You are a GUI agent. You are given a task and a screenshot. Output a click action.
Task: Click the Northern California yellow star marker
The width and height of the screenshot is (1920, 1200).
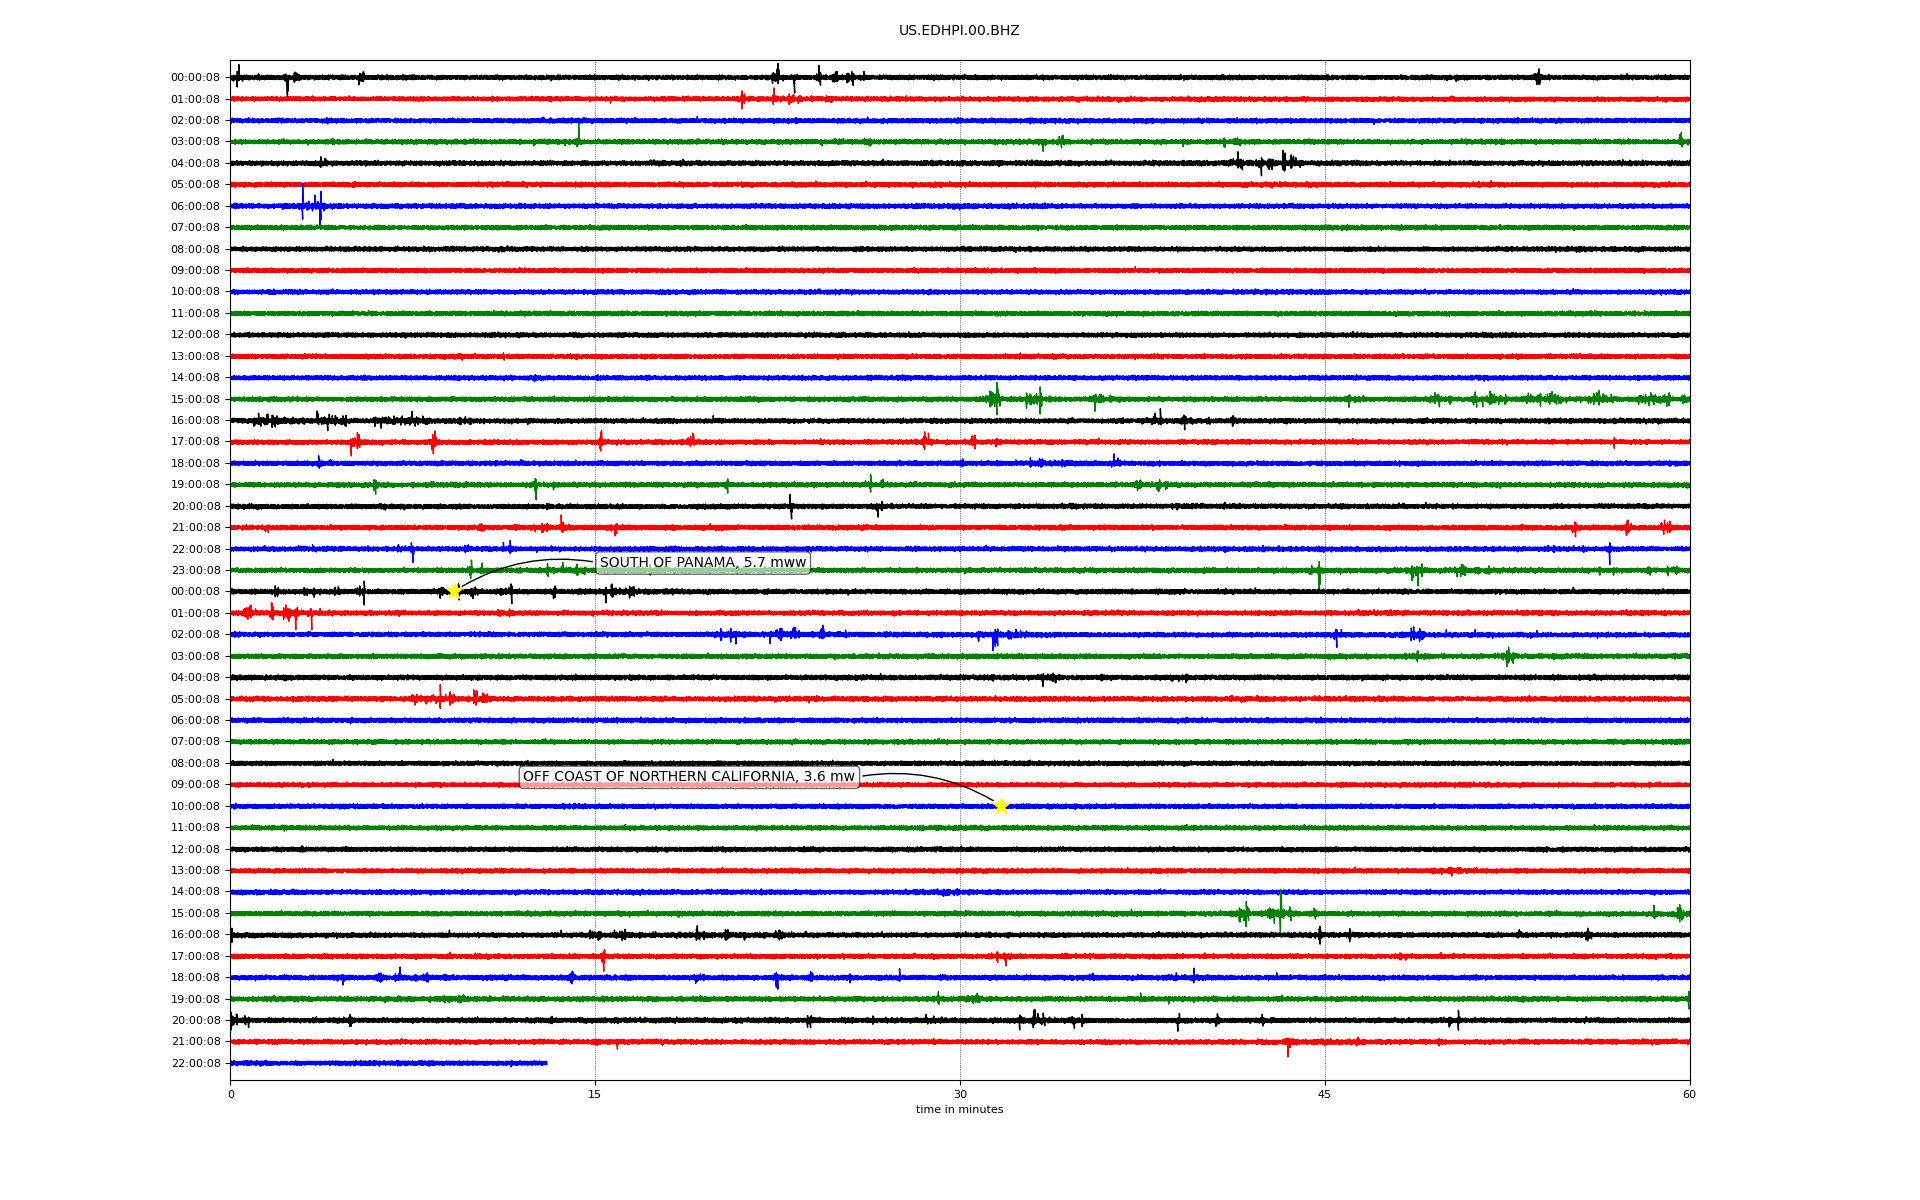(1001, 806)
